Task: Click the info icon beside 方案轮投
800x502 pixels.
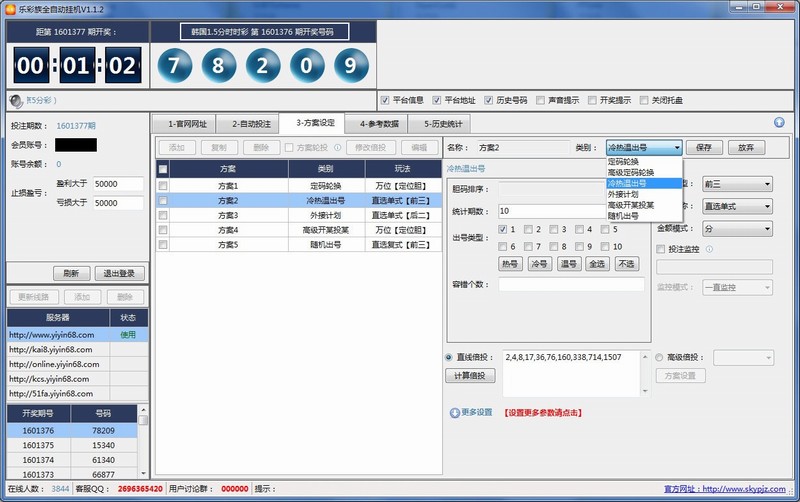Action: pos(338,147)
